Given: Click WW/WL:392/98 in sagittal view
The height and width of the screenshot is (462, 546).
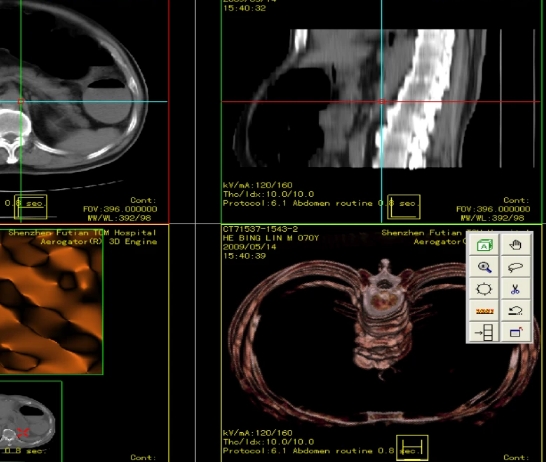Looking at the screenshot, I should pyautogui.click(x=492, y=218).
